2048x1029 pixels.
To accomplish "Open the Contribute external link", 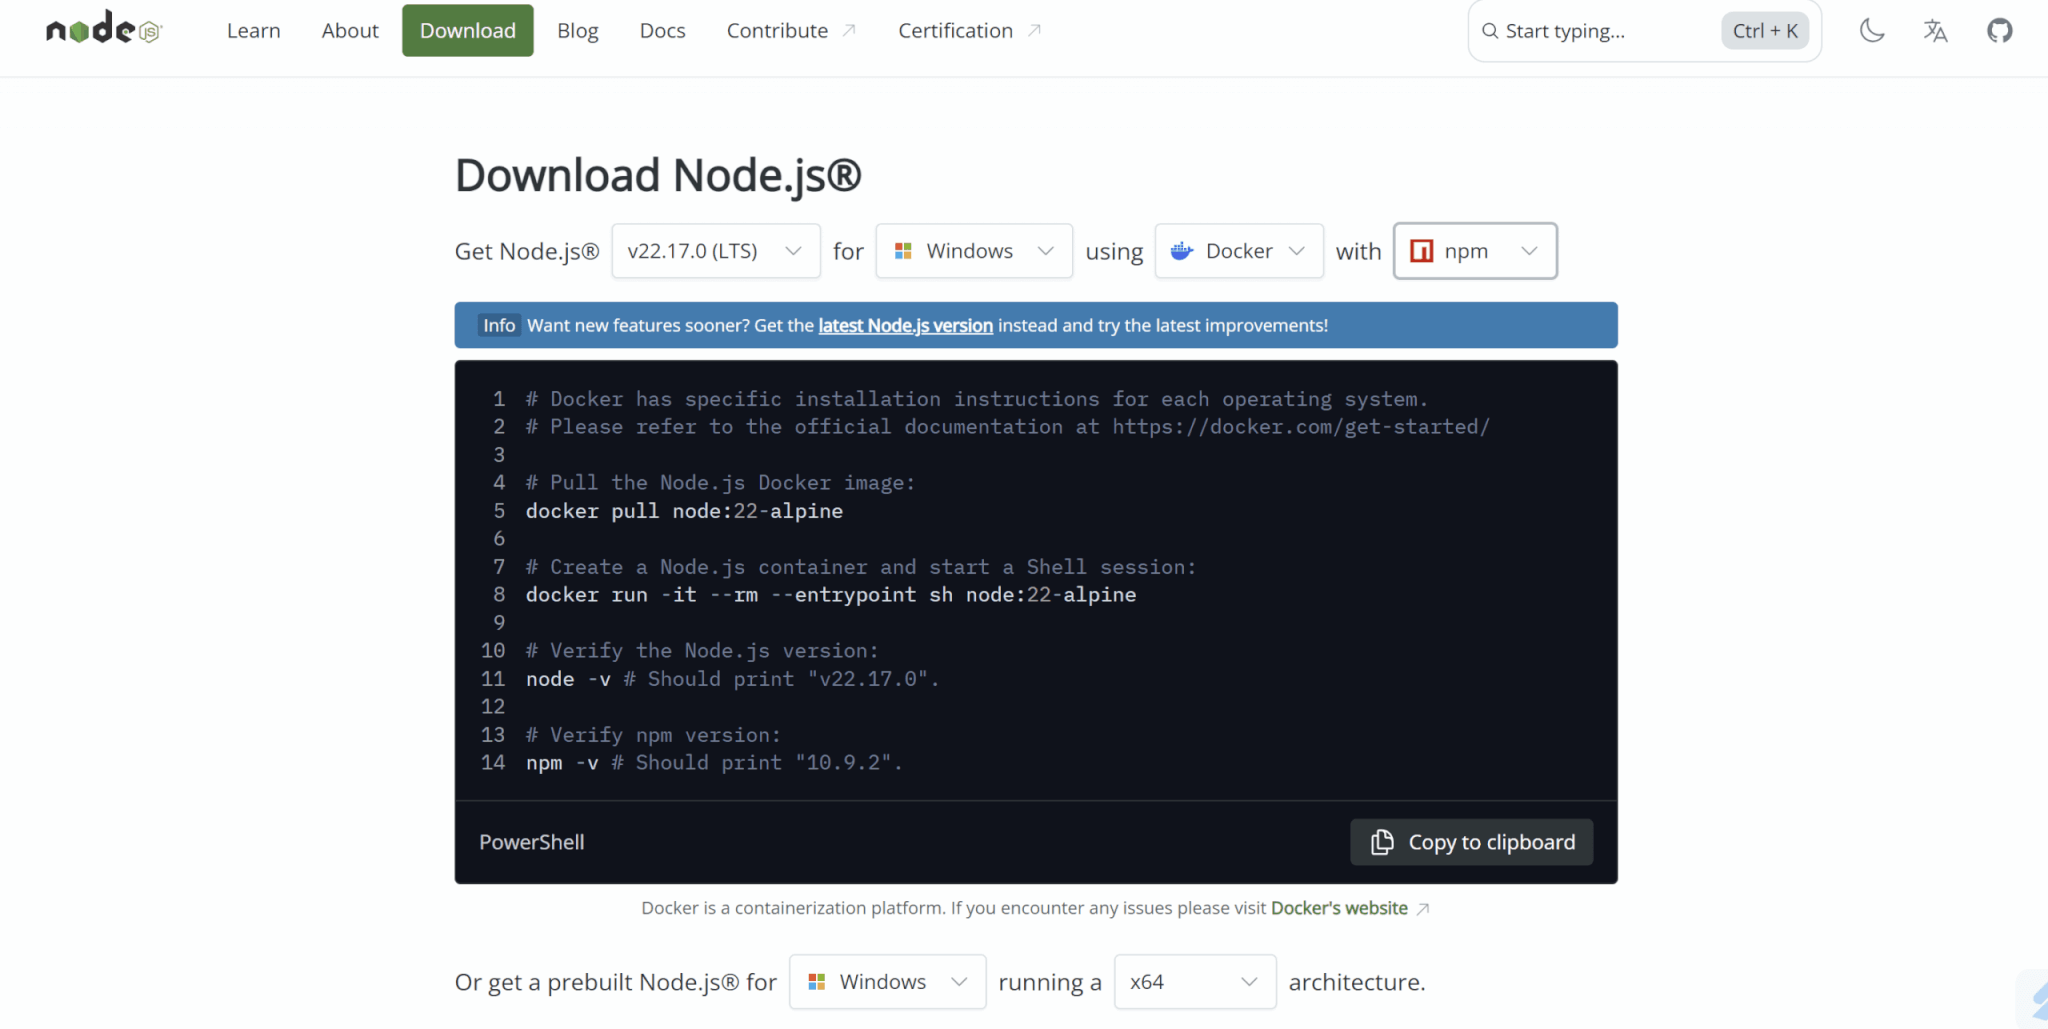I will (791, 31).
